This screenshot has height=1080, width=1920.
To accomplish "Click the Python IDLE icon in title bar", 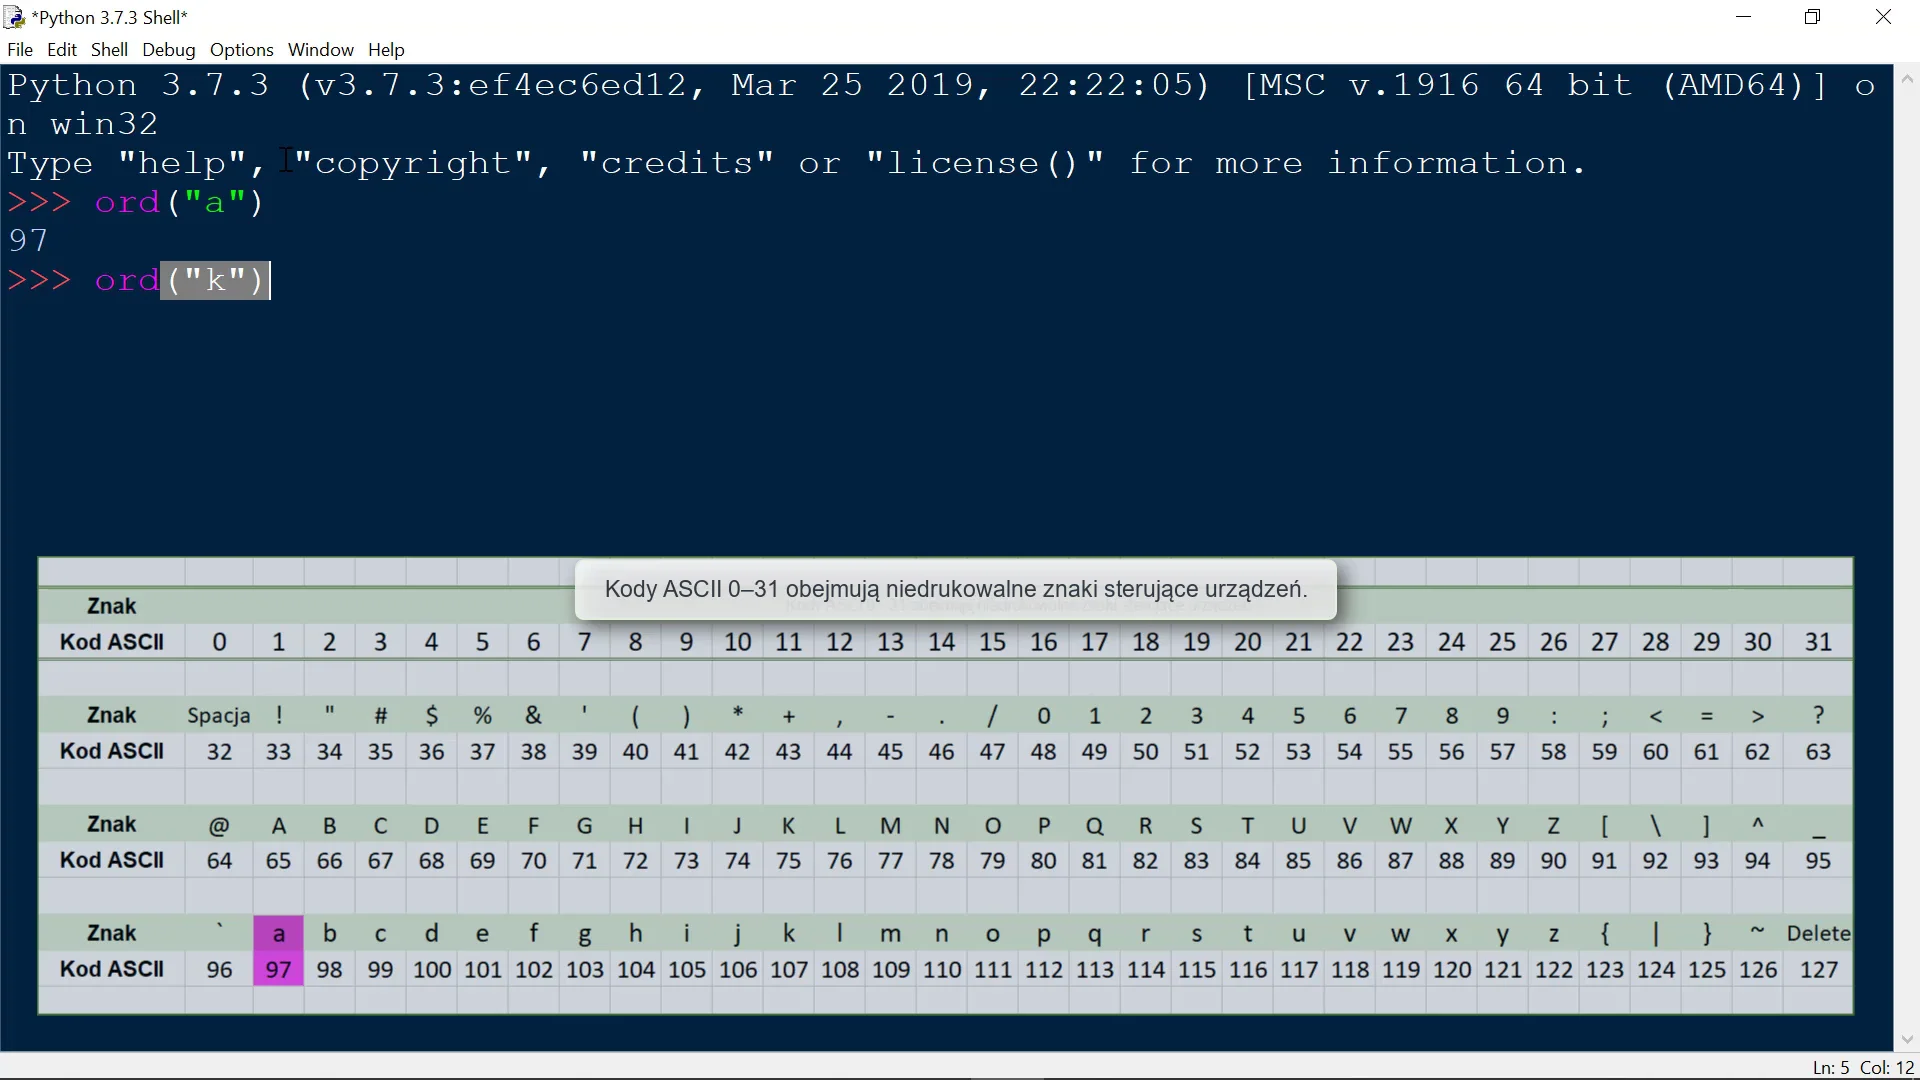I will (14, 17).
